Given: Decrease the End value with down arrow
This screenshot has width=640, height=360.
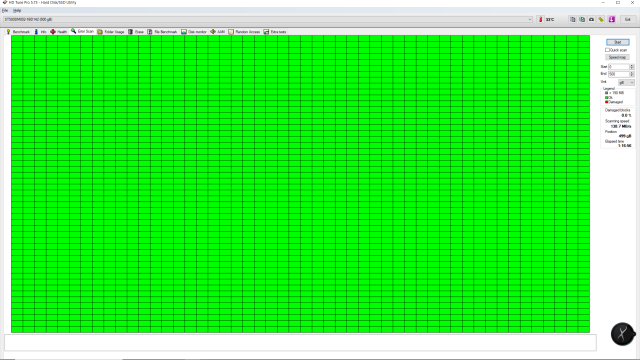Looking at the screenshot, I should pos(632,76).
